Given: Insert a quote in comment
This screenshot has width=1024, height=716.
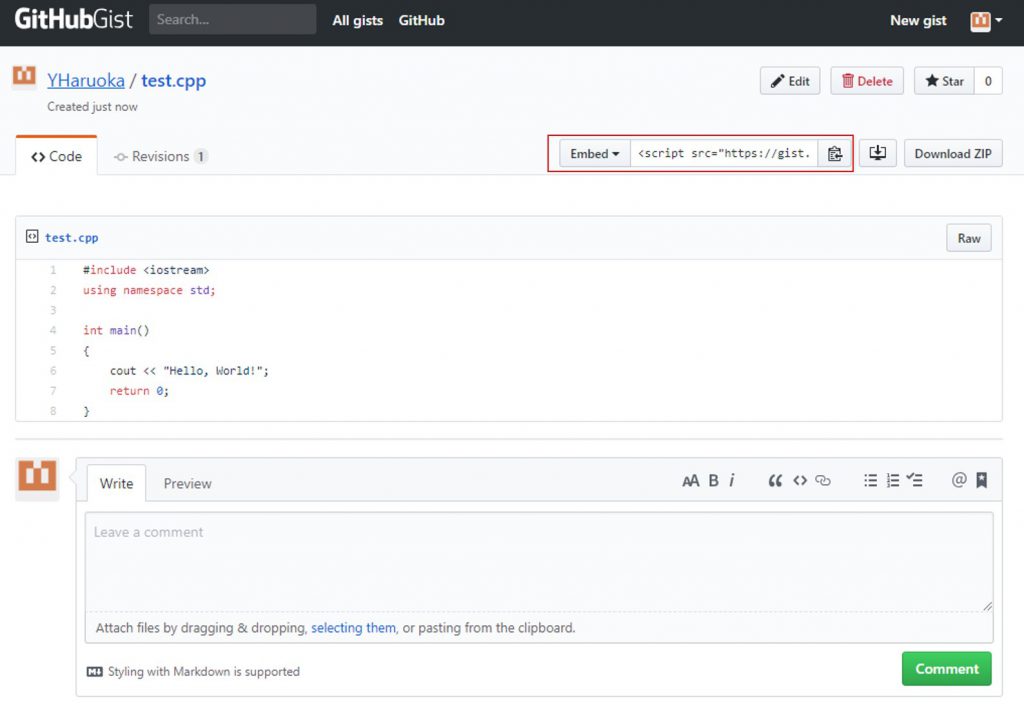Looking at the screenshot, I should [x=775, y=481].
